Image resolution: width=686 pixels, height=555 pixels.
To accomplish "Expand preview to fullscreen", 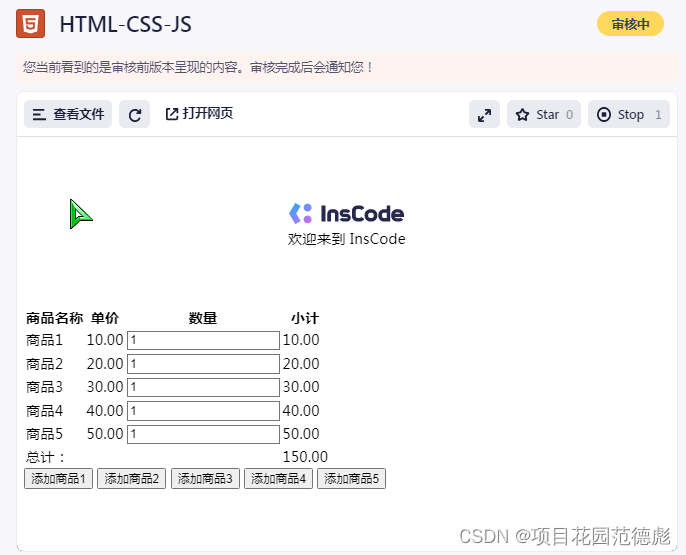I will point(484,115).
